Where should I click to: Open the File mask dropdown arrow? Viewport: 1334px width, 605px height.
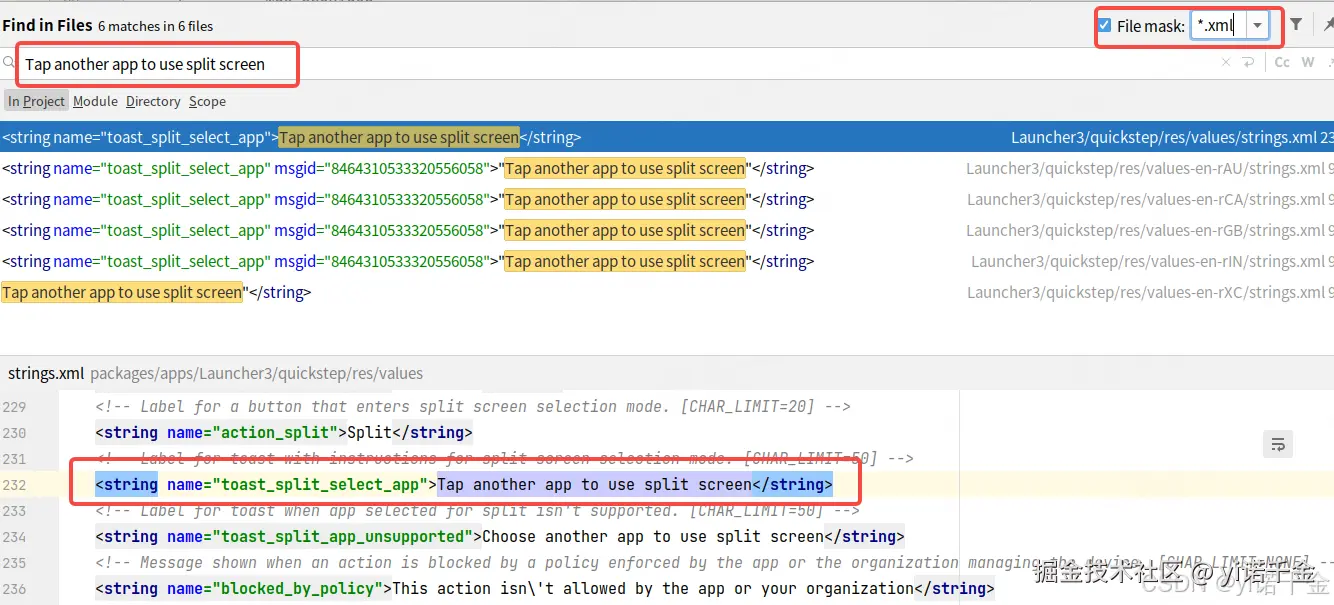1258,25
